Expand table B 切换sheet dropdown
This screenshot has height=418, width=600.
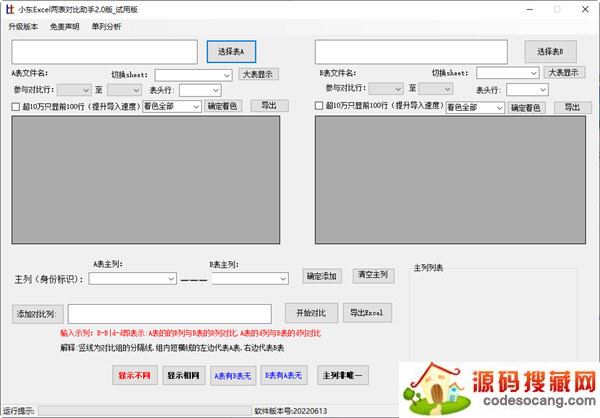pyautogui.click(x=508, y=73)
